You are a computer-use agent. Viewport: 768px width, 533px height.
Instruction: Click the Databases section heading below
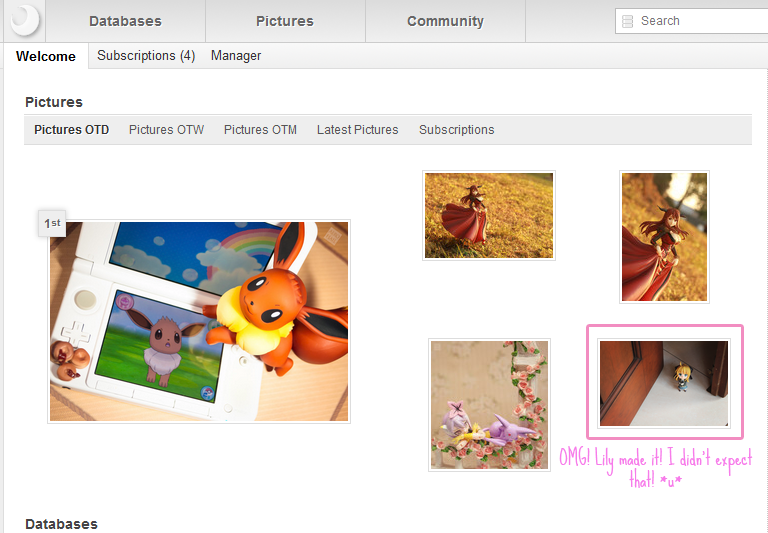pos(61,524)
